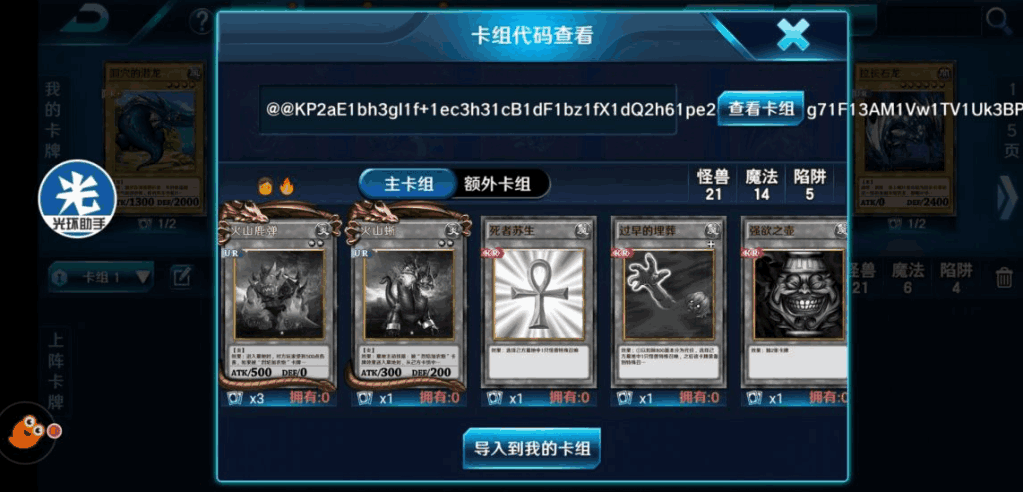The height and width of the screenshot is (492, 1023).
Task: Click the search magnifier icon
Action: (x=998, y=22)
